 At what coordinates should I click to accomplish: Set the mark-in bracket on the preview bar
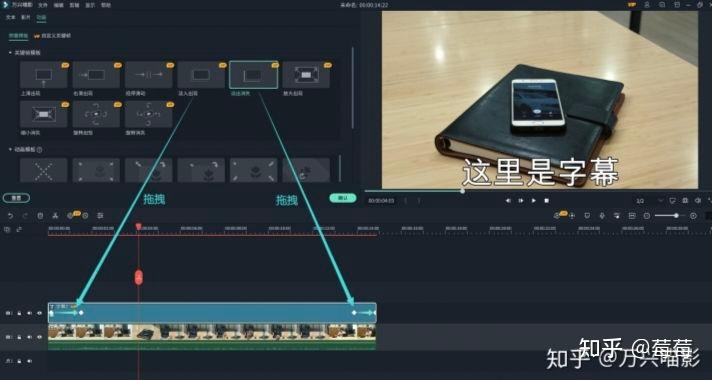click(405, 200)
